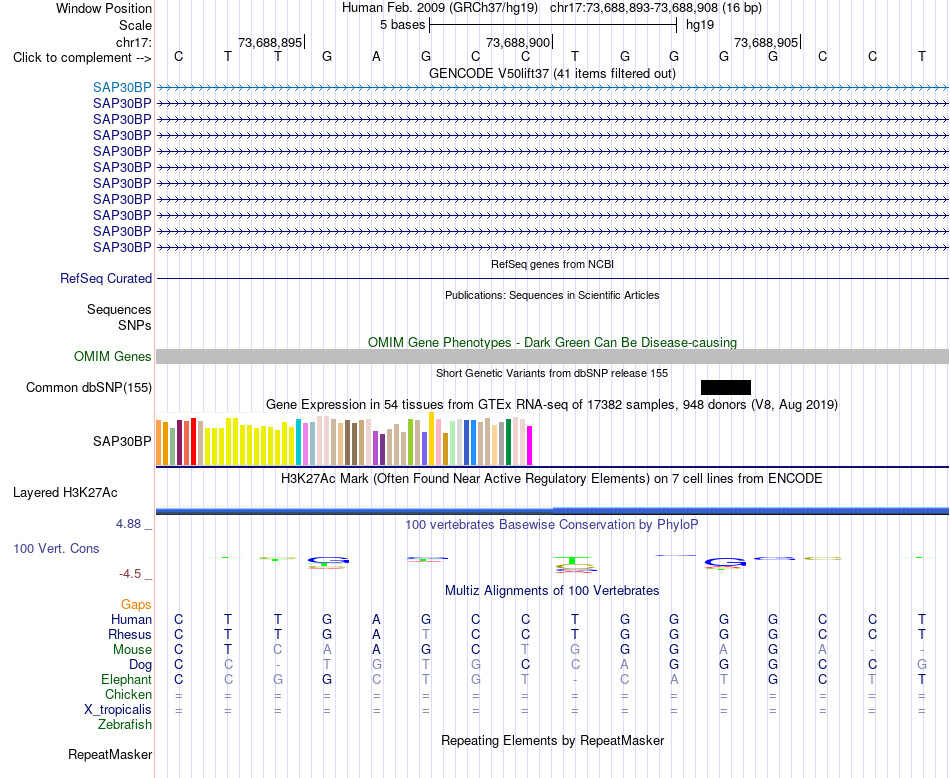950x778 pixels.
Task: Click the GTEx Gene Expression track title
Action: click(x=552, y=404)
